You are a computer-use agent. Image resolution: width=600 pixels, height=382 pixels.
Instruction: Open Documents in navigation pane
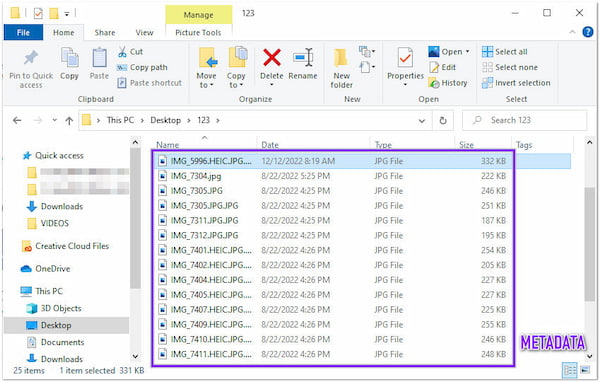55,342
